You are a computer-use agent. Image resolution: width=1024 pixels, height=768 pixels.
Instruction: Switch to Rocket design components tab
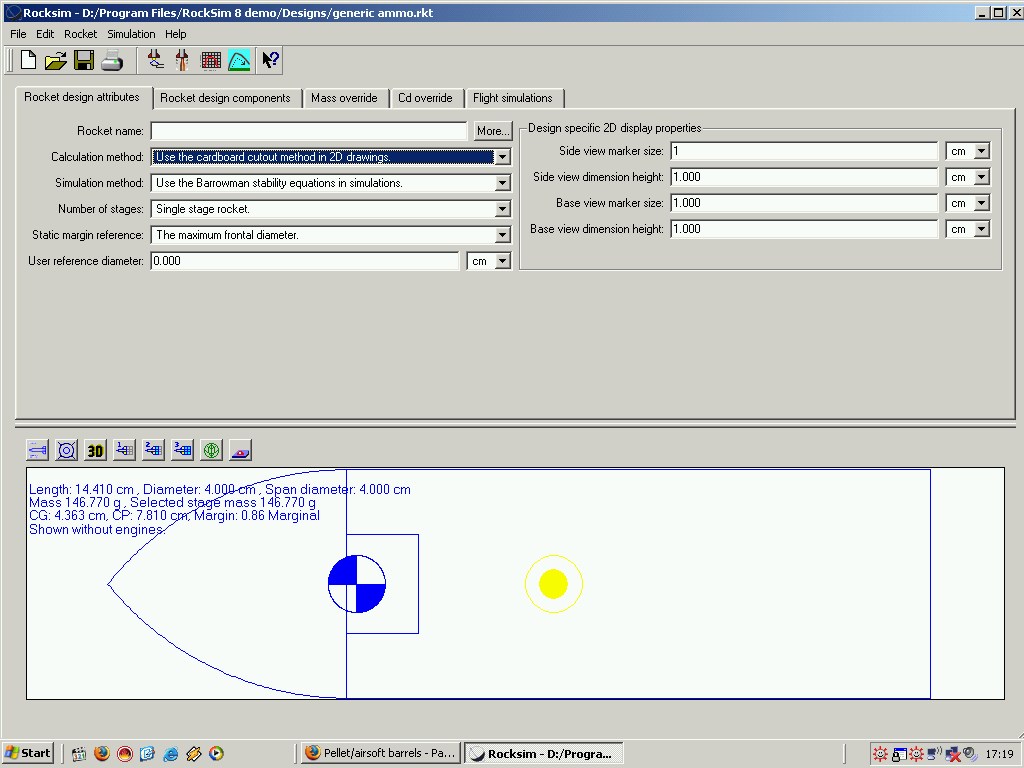pyautogui.click(x=225, y=98)
